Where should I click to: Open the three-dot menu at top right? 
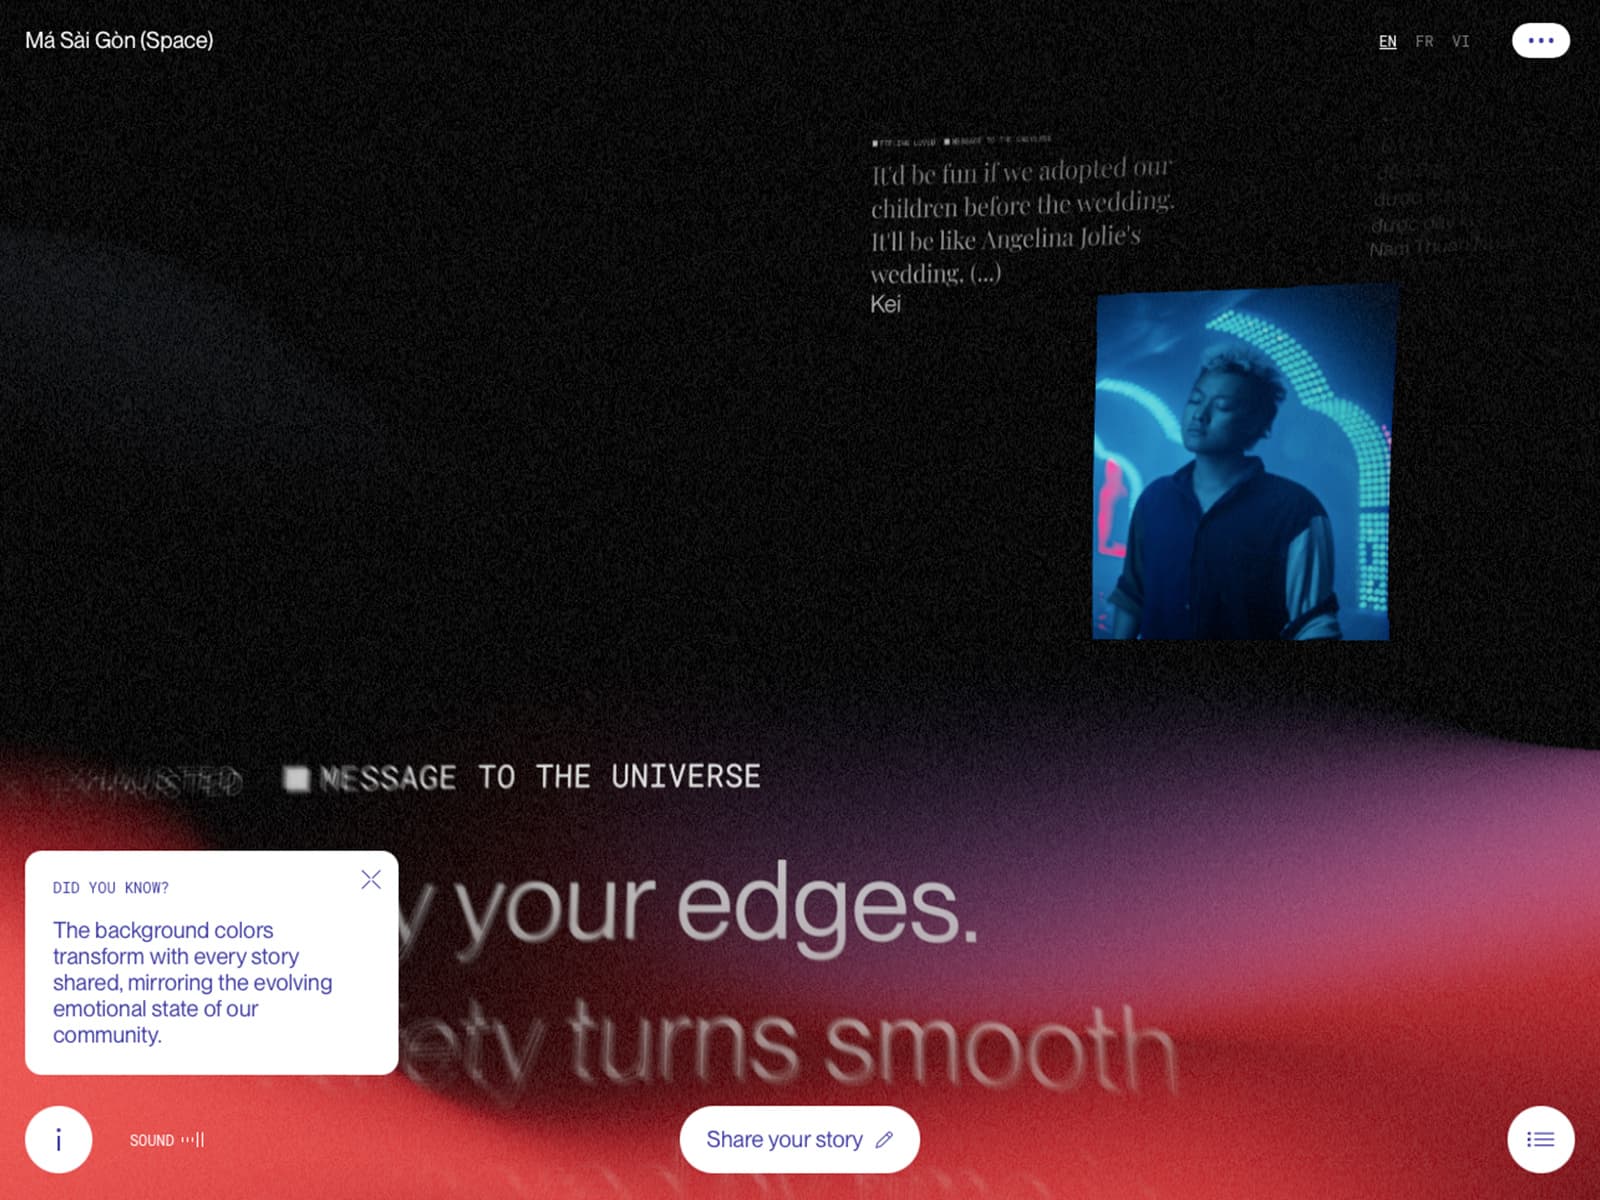point(1540,41)
